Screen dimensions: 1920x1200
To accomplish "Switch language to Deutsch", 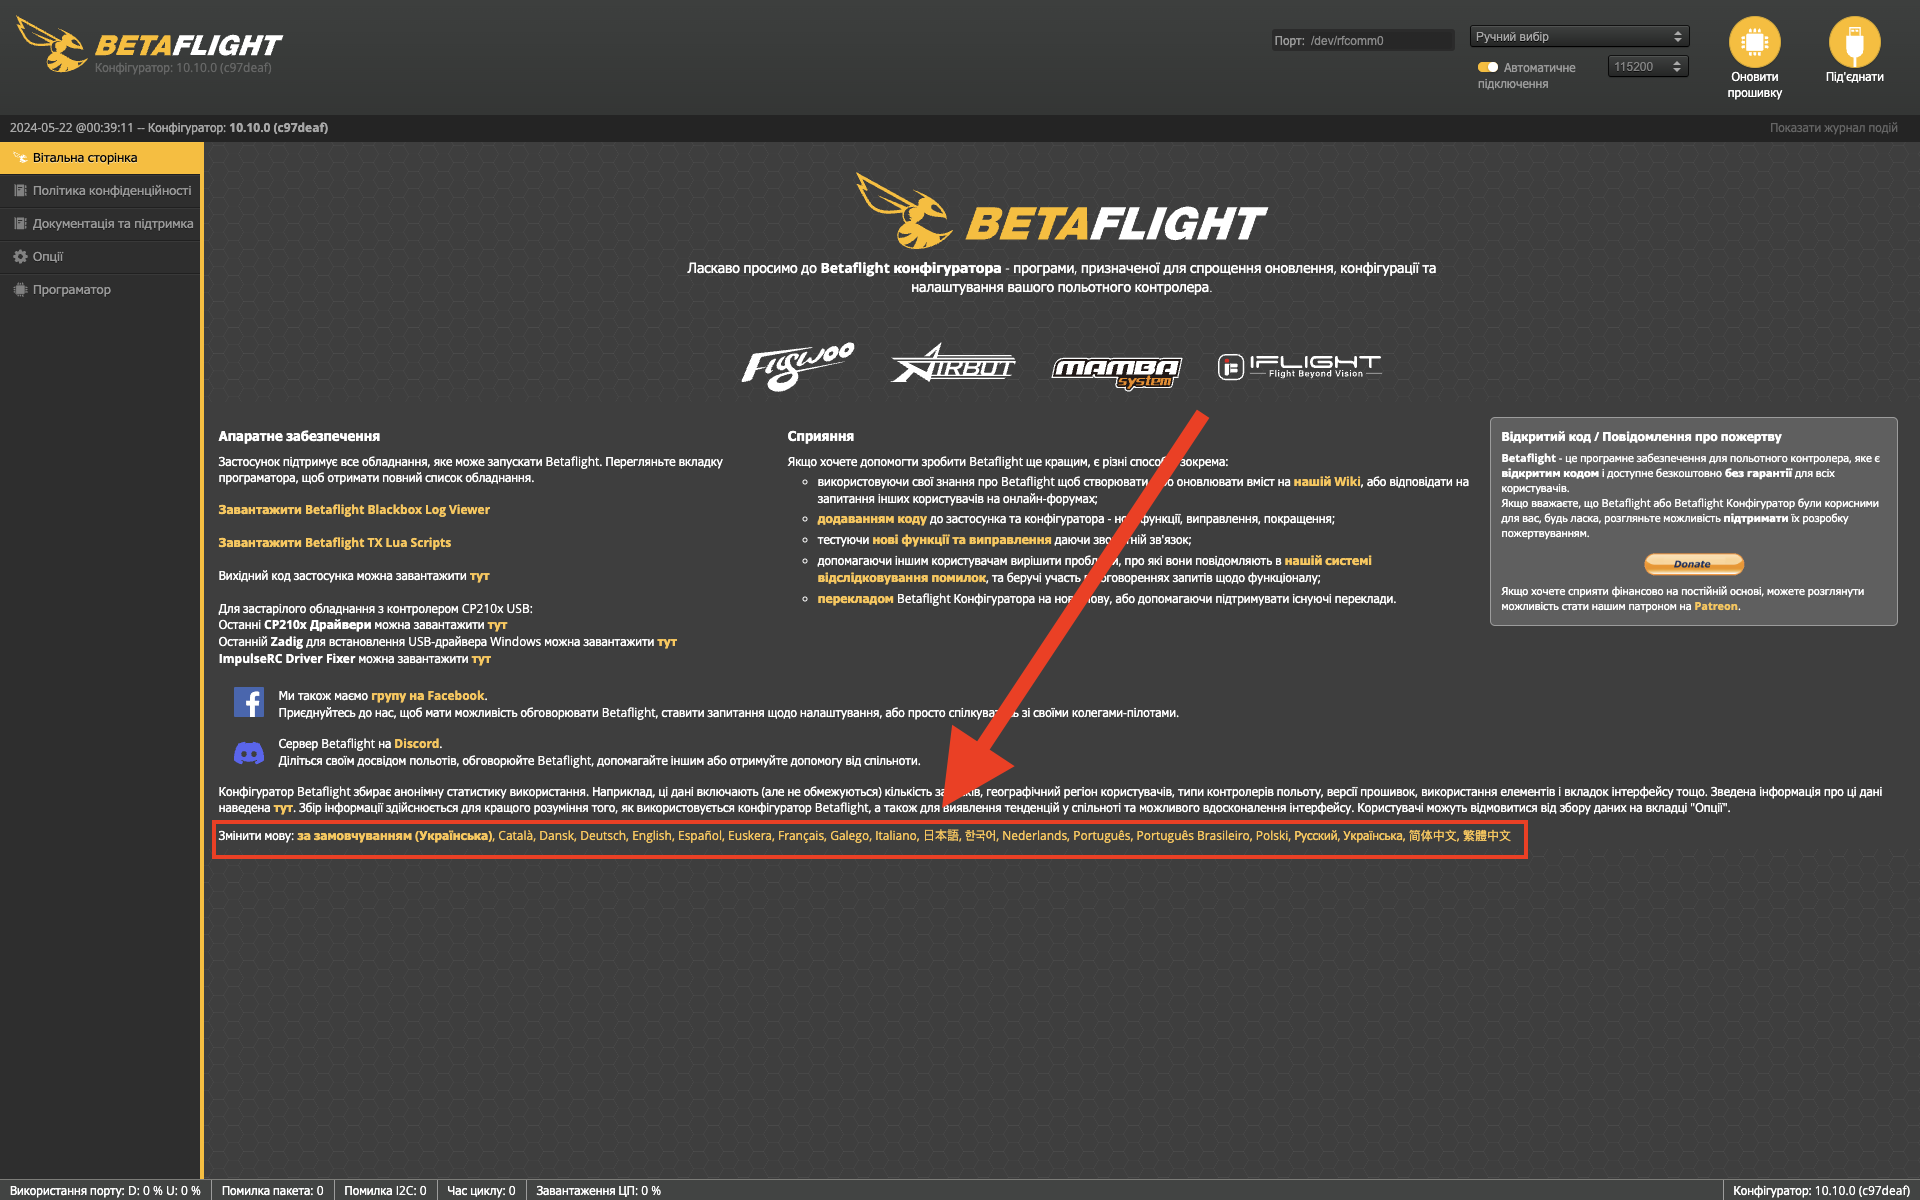I will click(602, 836).
